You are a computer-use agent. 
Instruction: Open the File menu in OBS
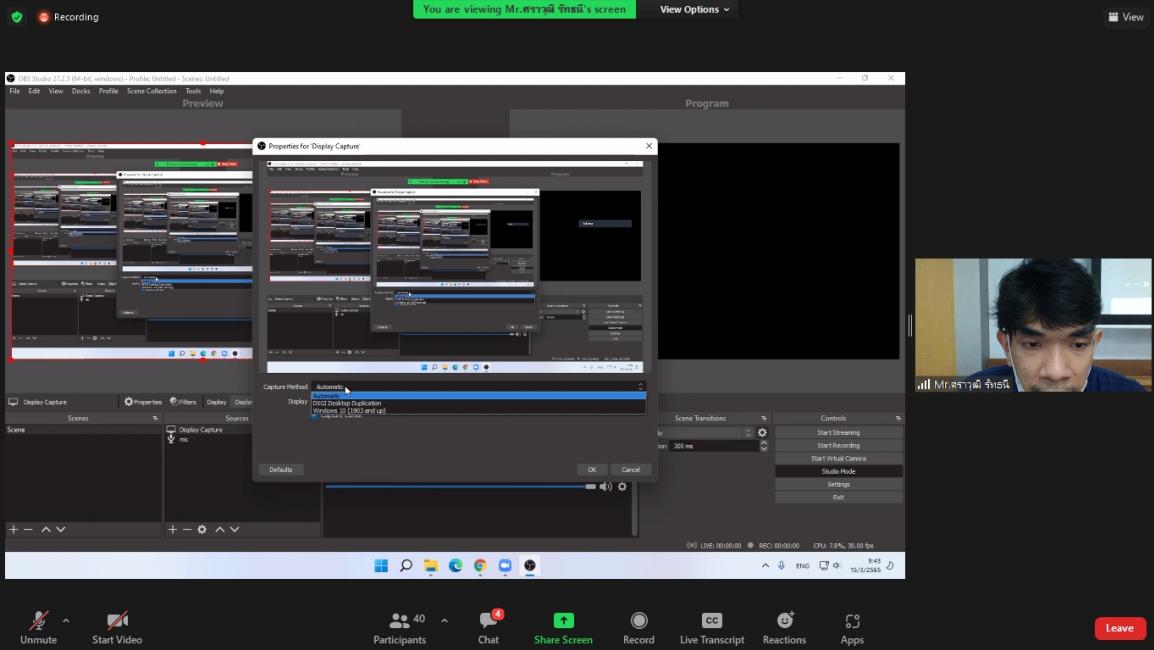15,91
